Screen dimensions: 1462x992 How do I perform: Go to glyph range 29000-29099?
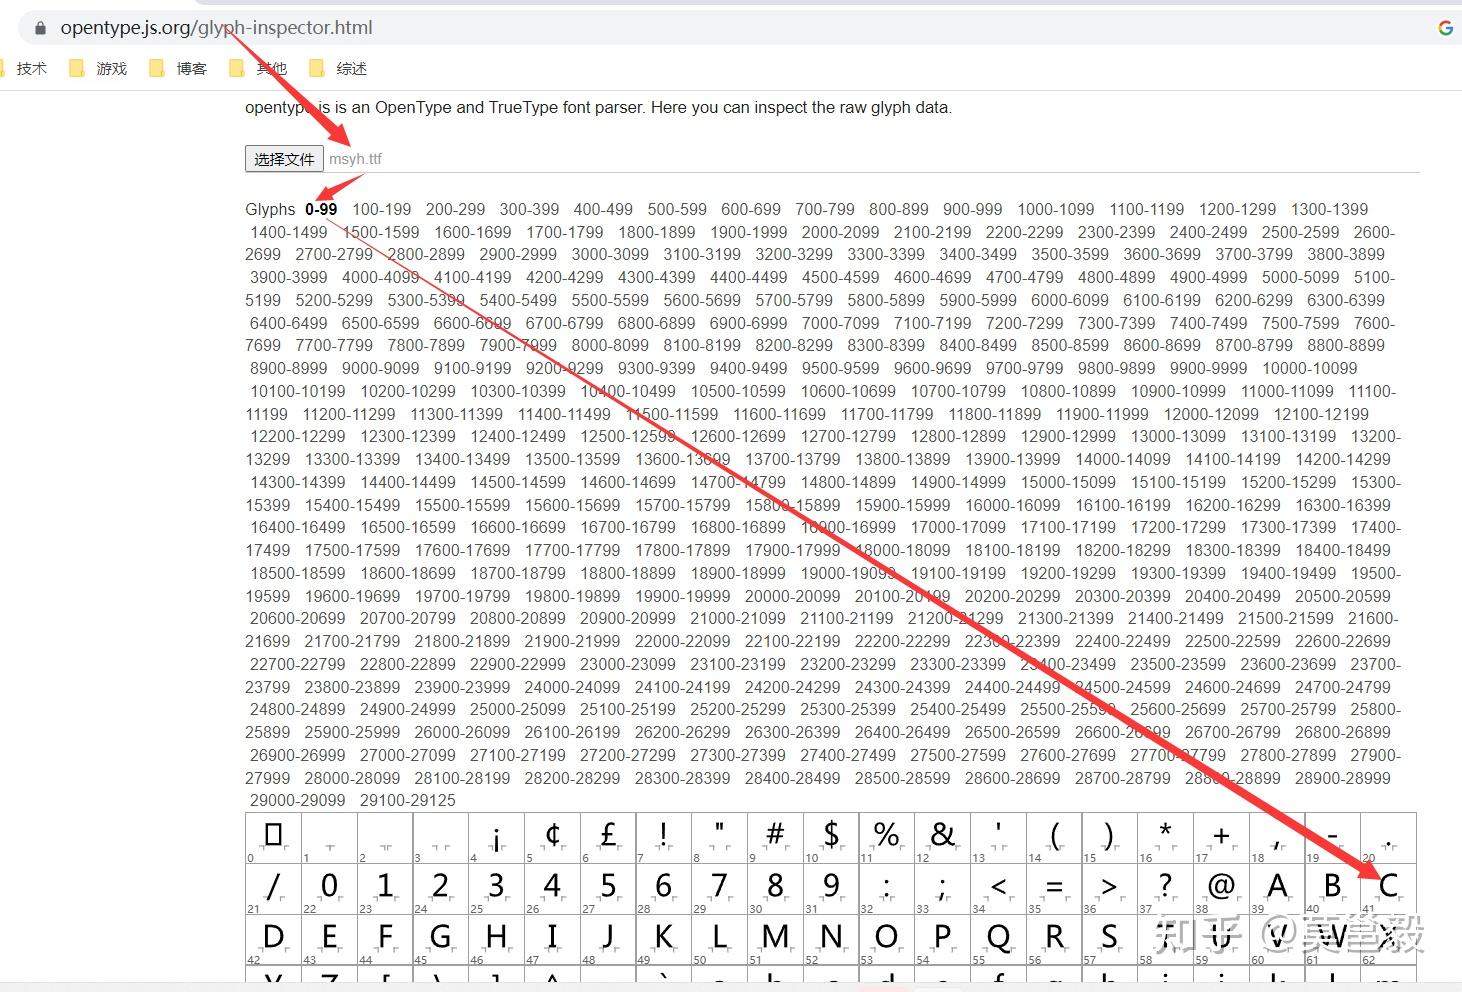(298, 800)
